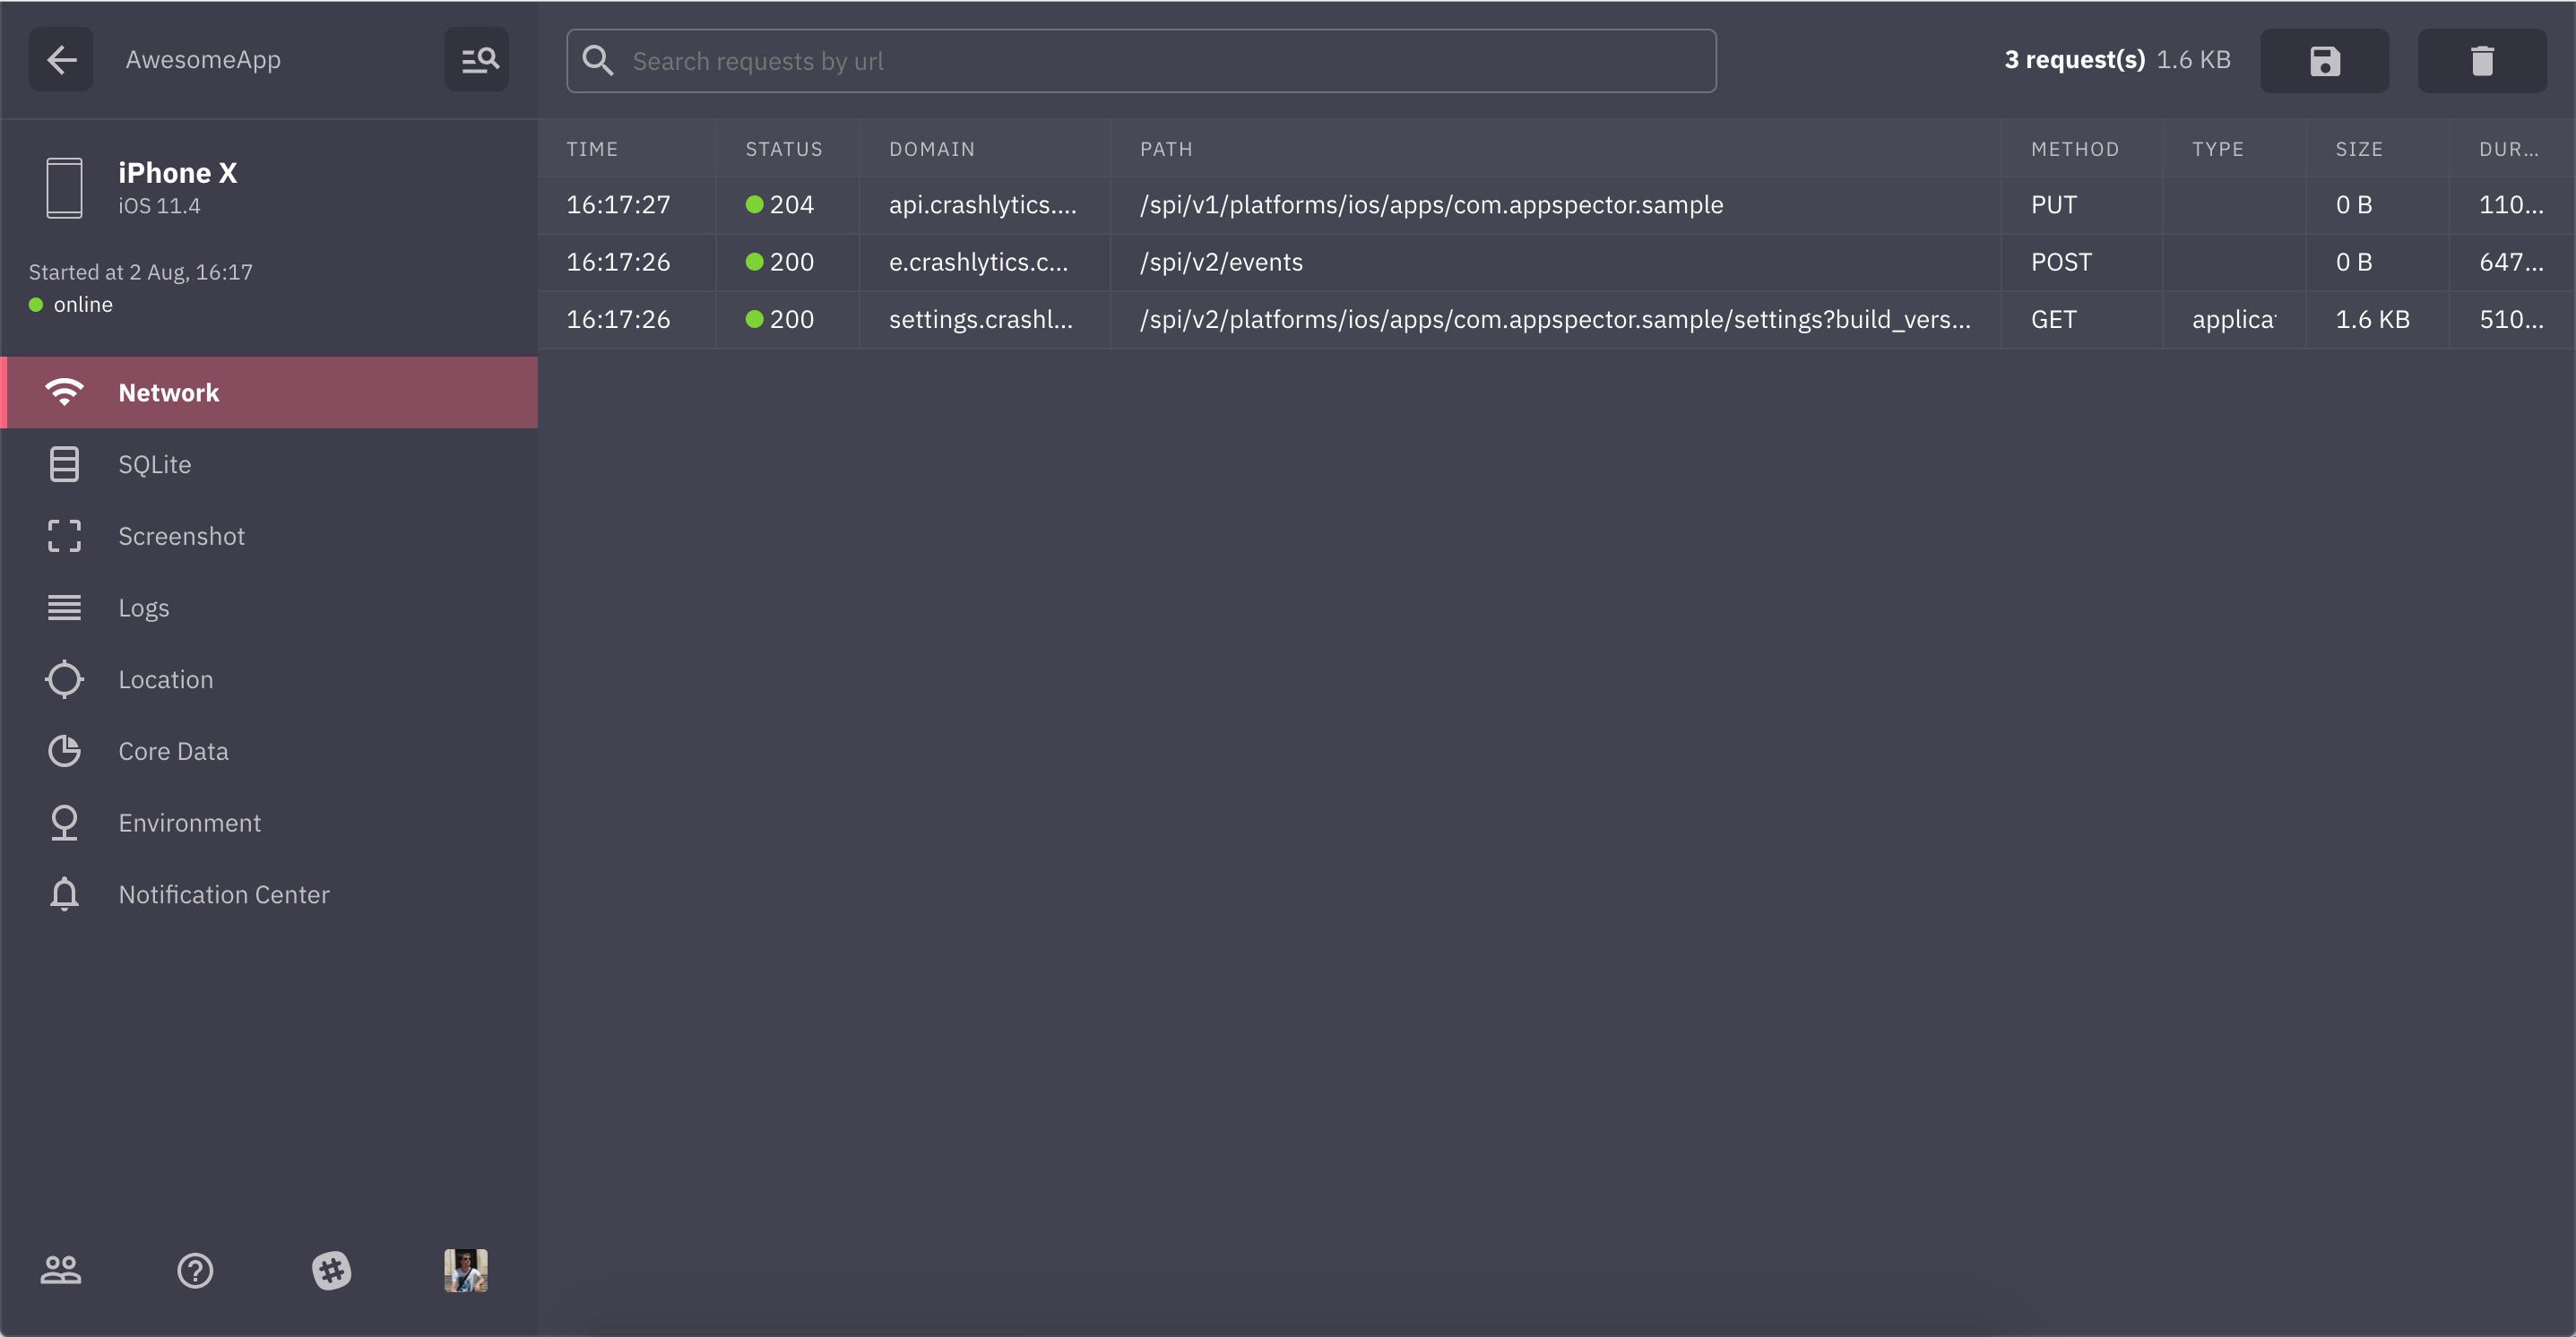Image resolution: width=2576 pixels, height=1337 pixels.
Task: Click the api.crashlytics domain cell
Action: 983,205
